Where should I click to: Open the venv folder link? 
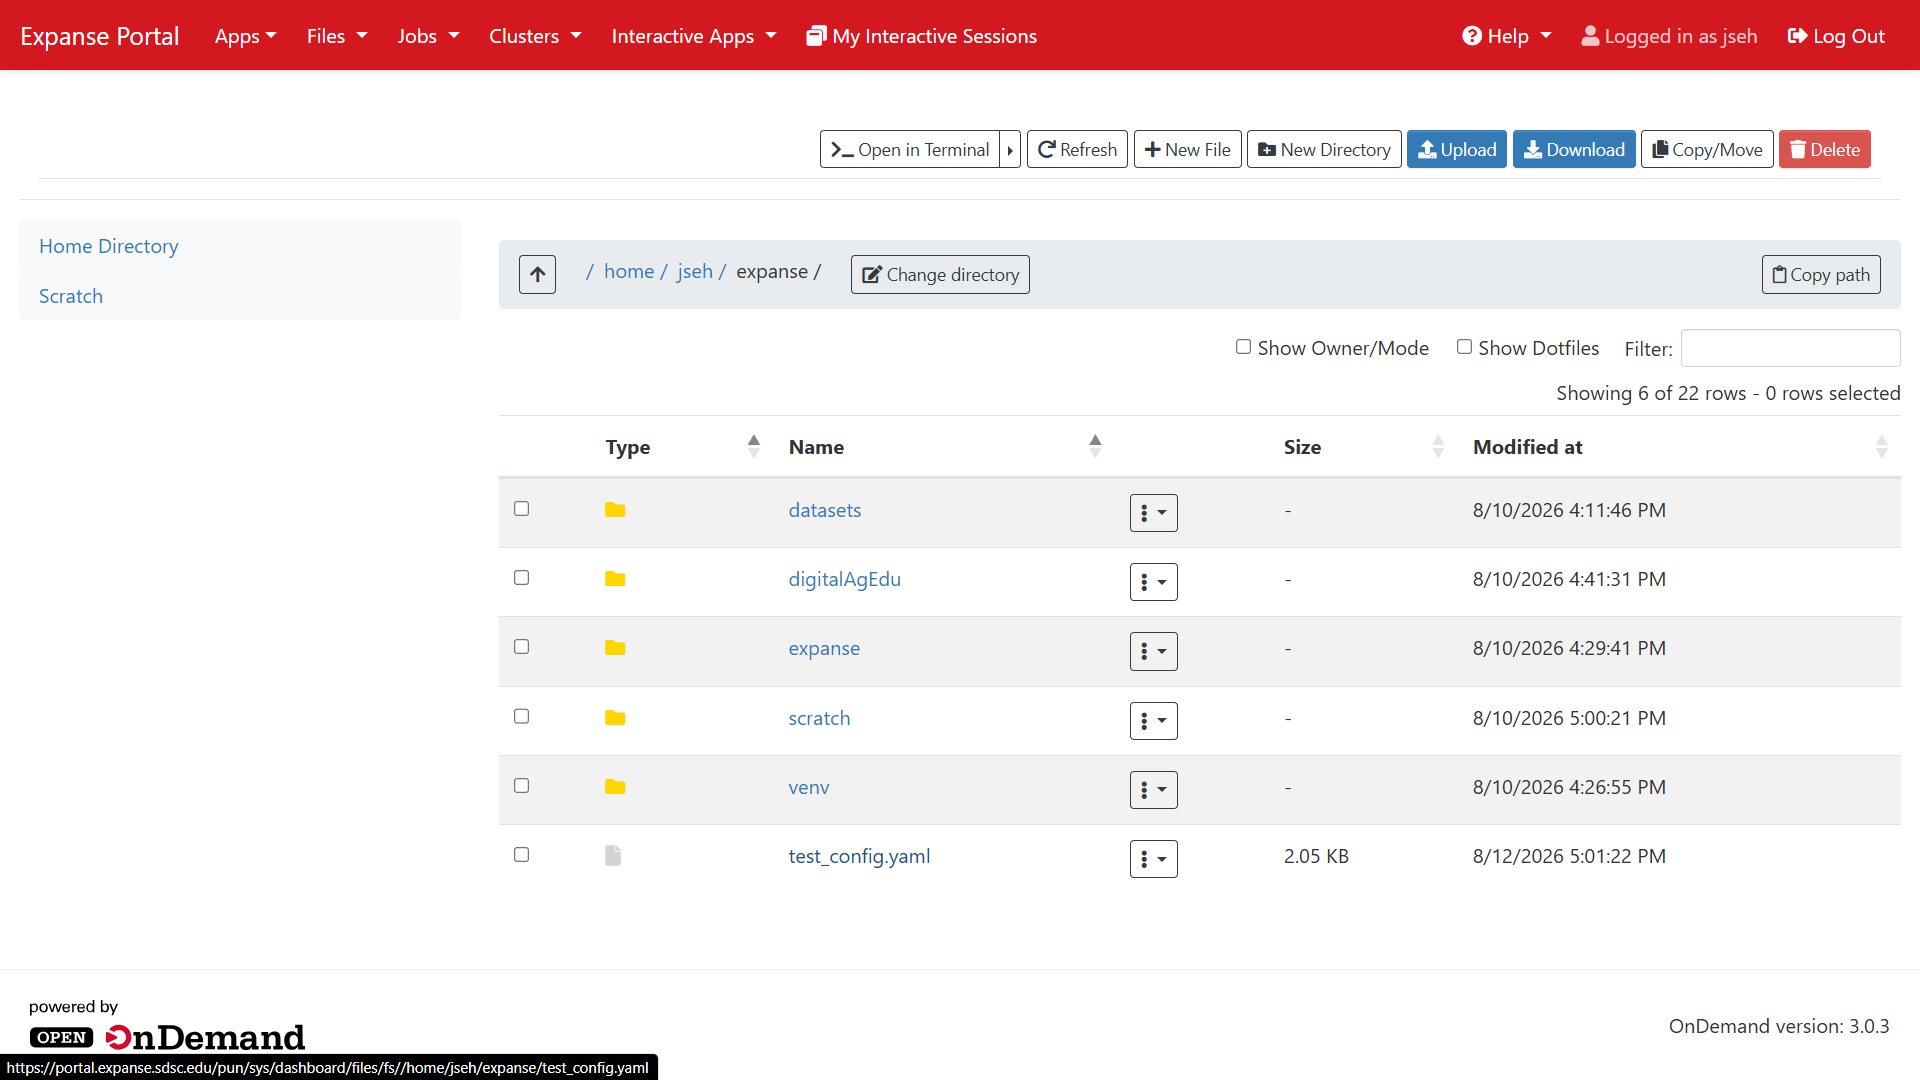point(809,787)
